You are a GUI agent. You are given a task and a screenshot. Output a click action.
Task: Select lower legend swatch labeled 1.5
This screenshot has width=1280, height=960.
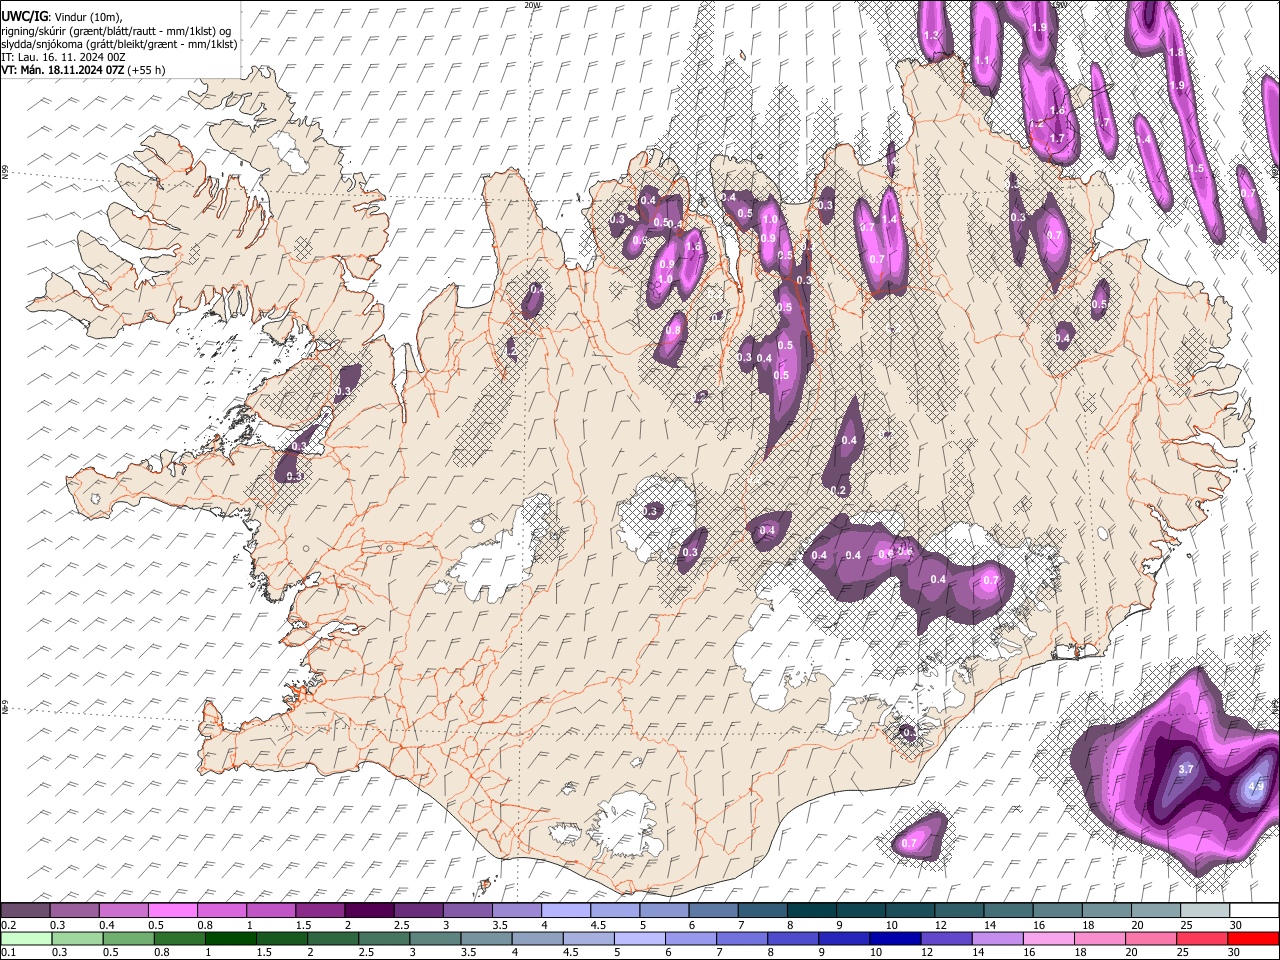282,938
